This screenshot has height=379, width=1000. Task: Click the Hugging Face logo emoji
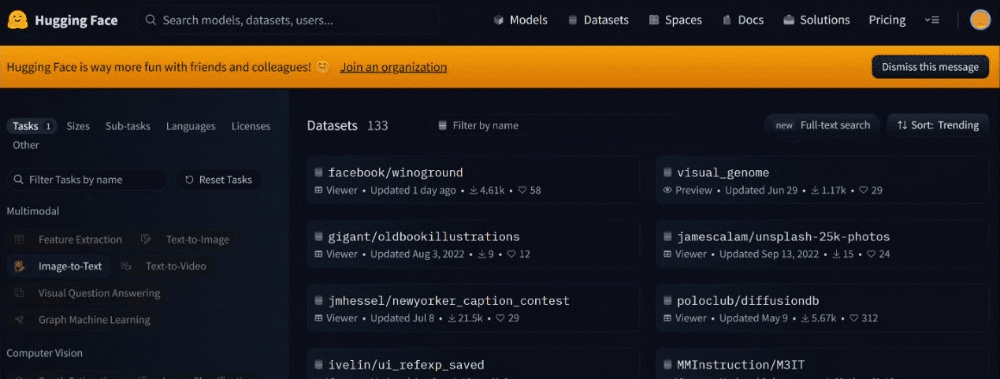pyautogui.click(x=17, y=20)
